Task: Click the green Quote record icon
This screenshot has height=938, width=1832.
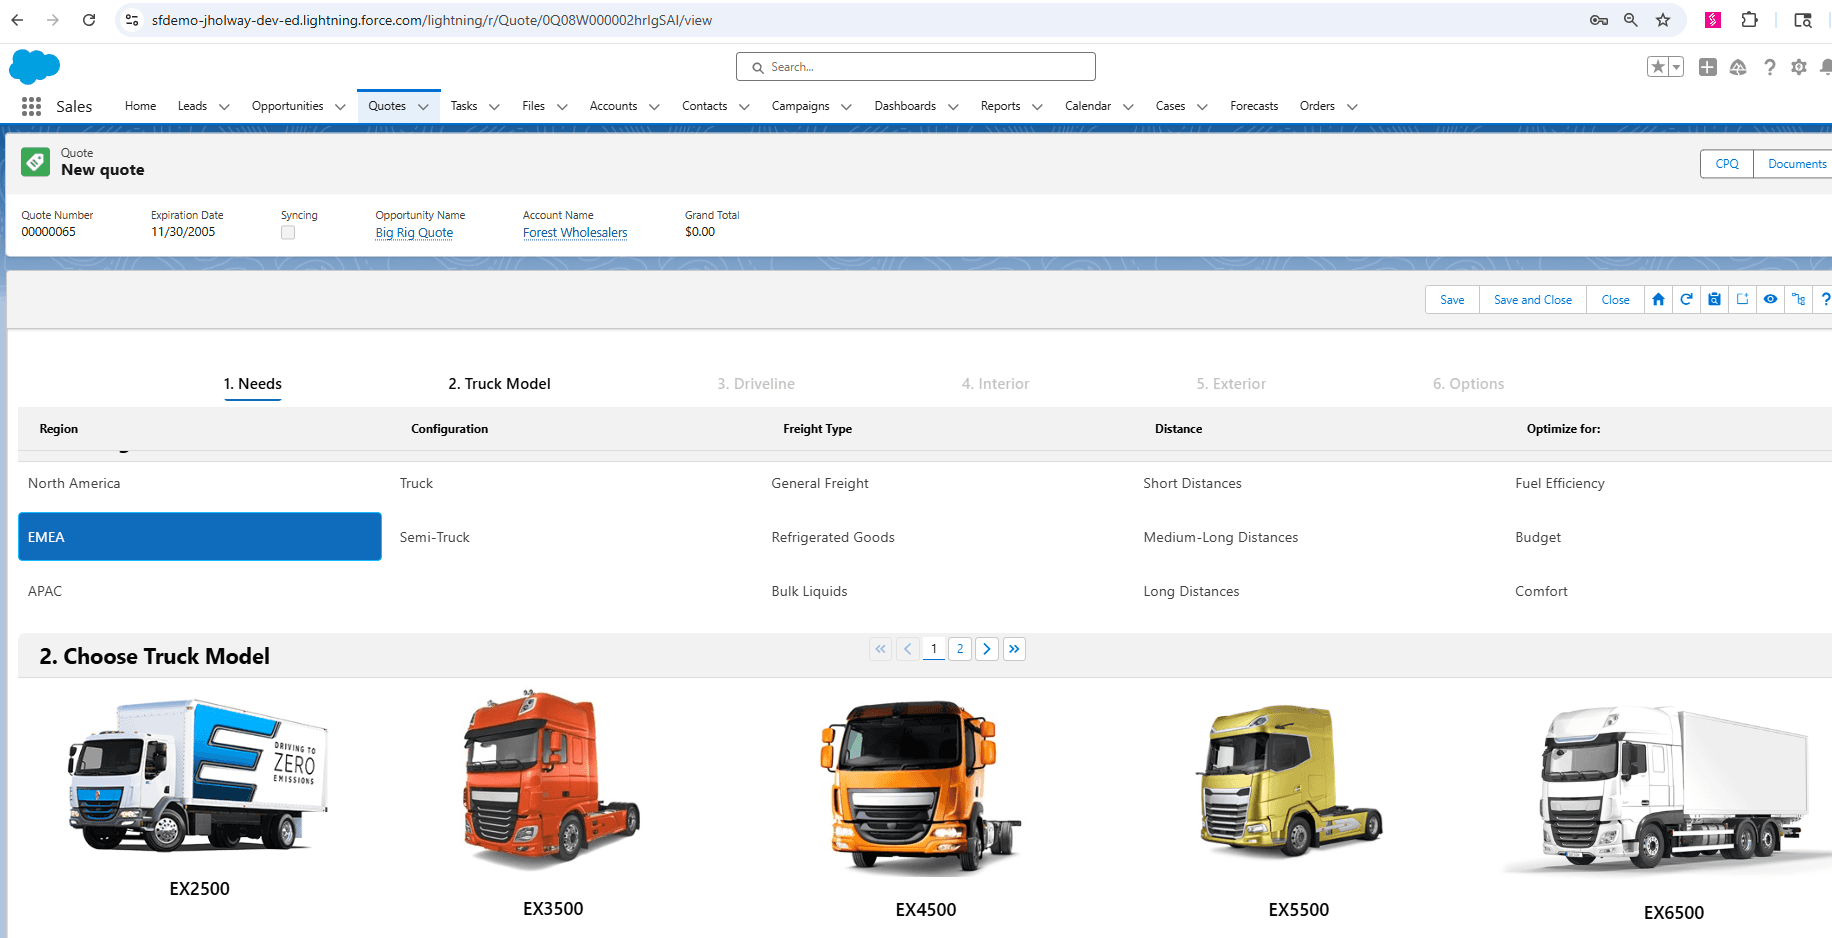Action: click(x=36, y=162)
